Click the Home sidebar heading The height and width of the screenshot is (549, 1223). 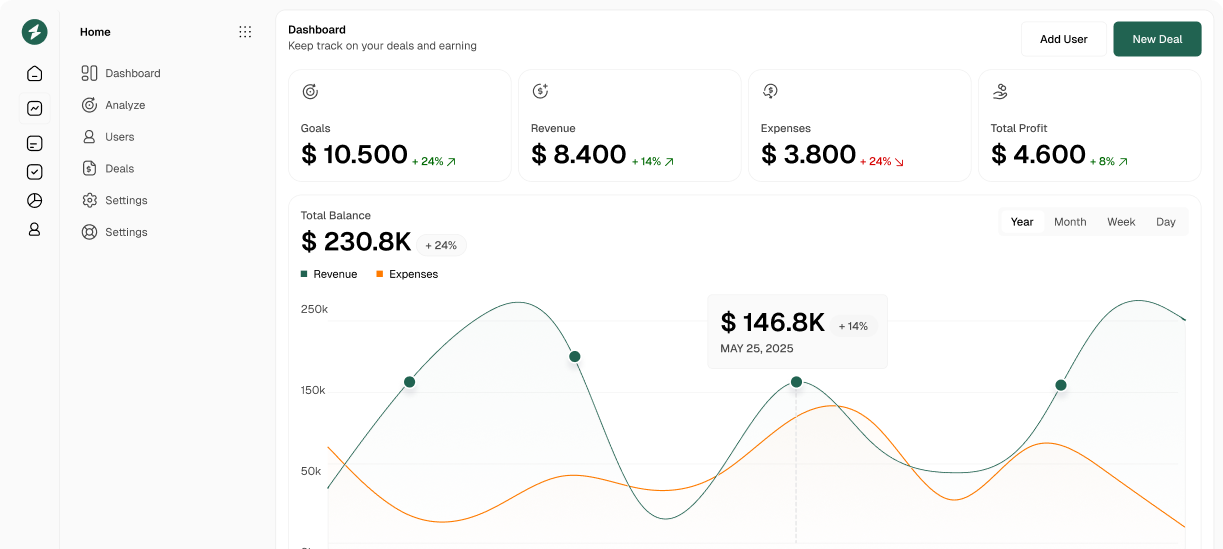point(95,32)
